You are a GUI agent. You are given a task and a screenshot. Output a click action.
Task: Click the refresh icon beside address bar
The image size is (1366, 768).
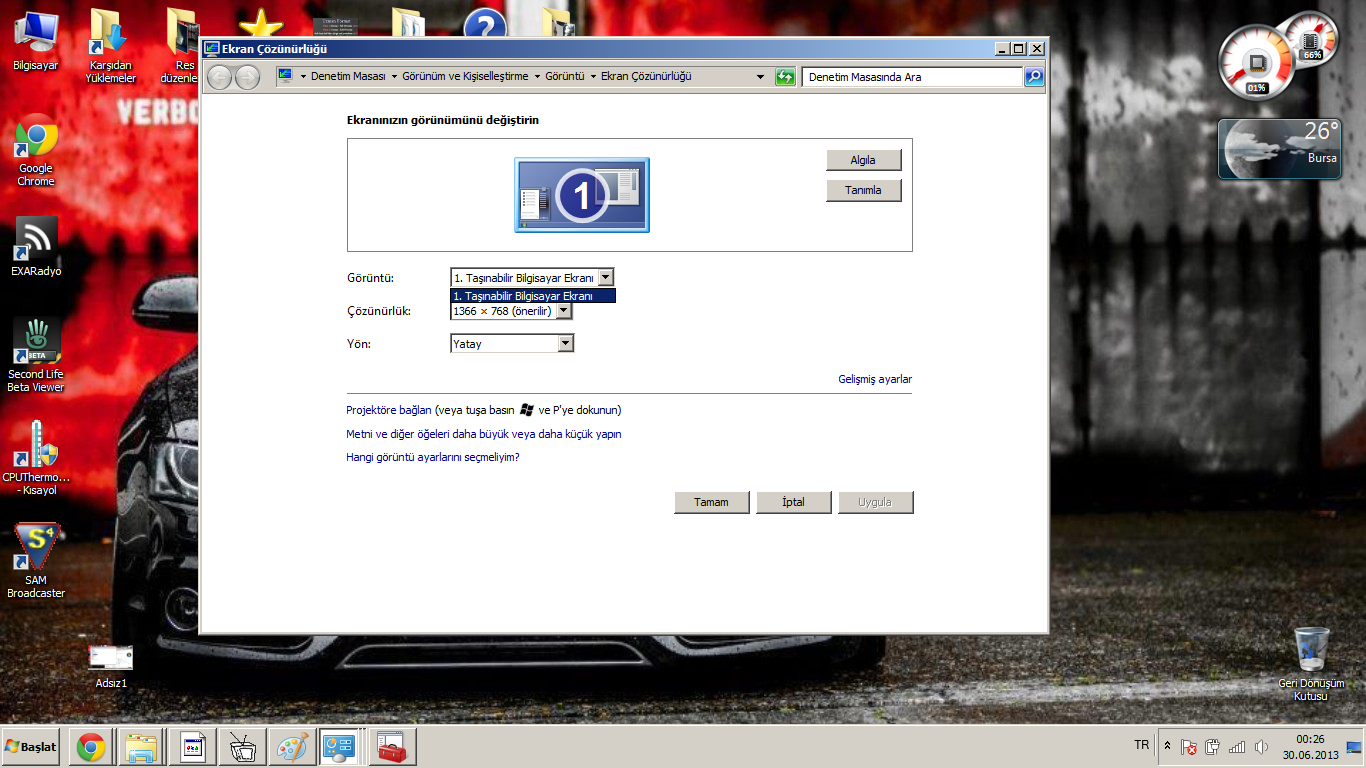(785, 77)
